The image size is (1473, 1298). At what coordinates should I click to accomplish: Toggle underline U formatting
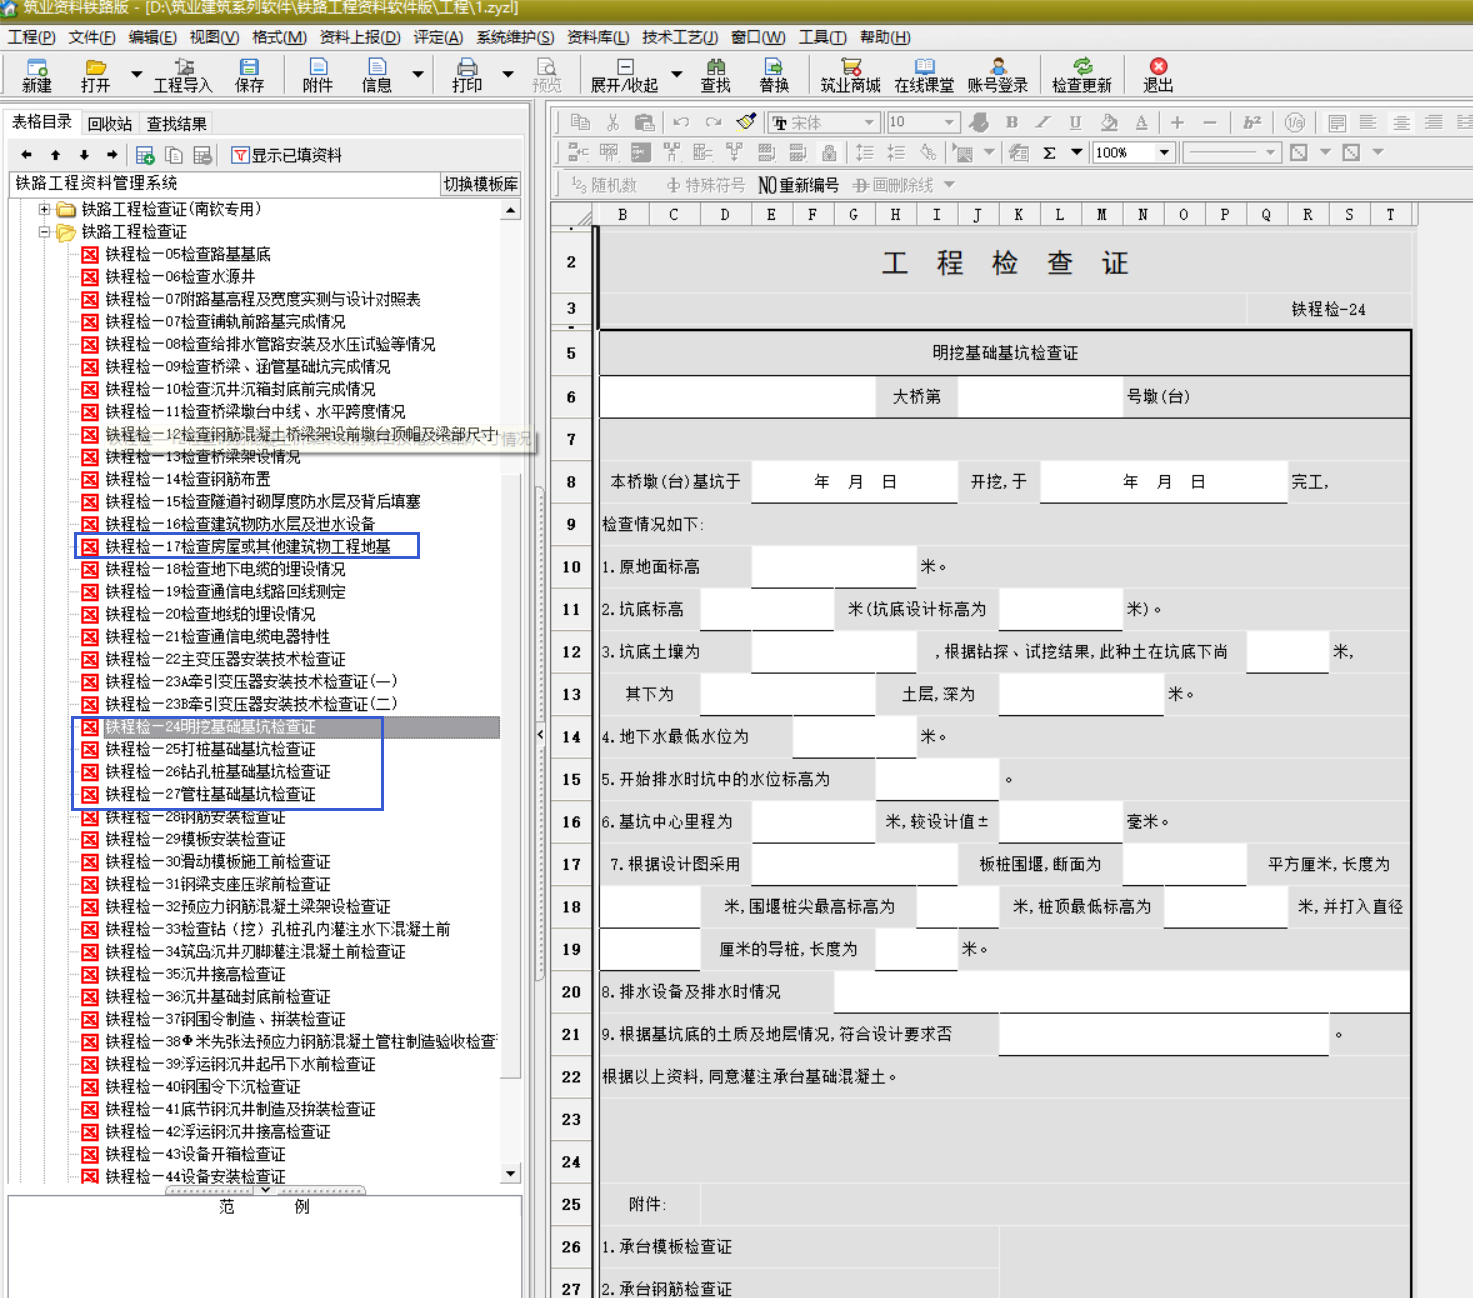point(1075,122)
